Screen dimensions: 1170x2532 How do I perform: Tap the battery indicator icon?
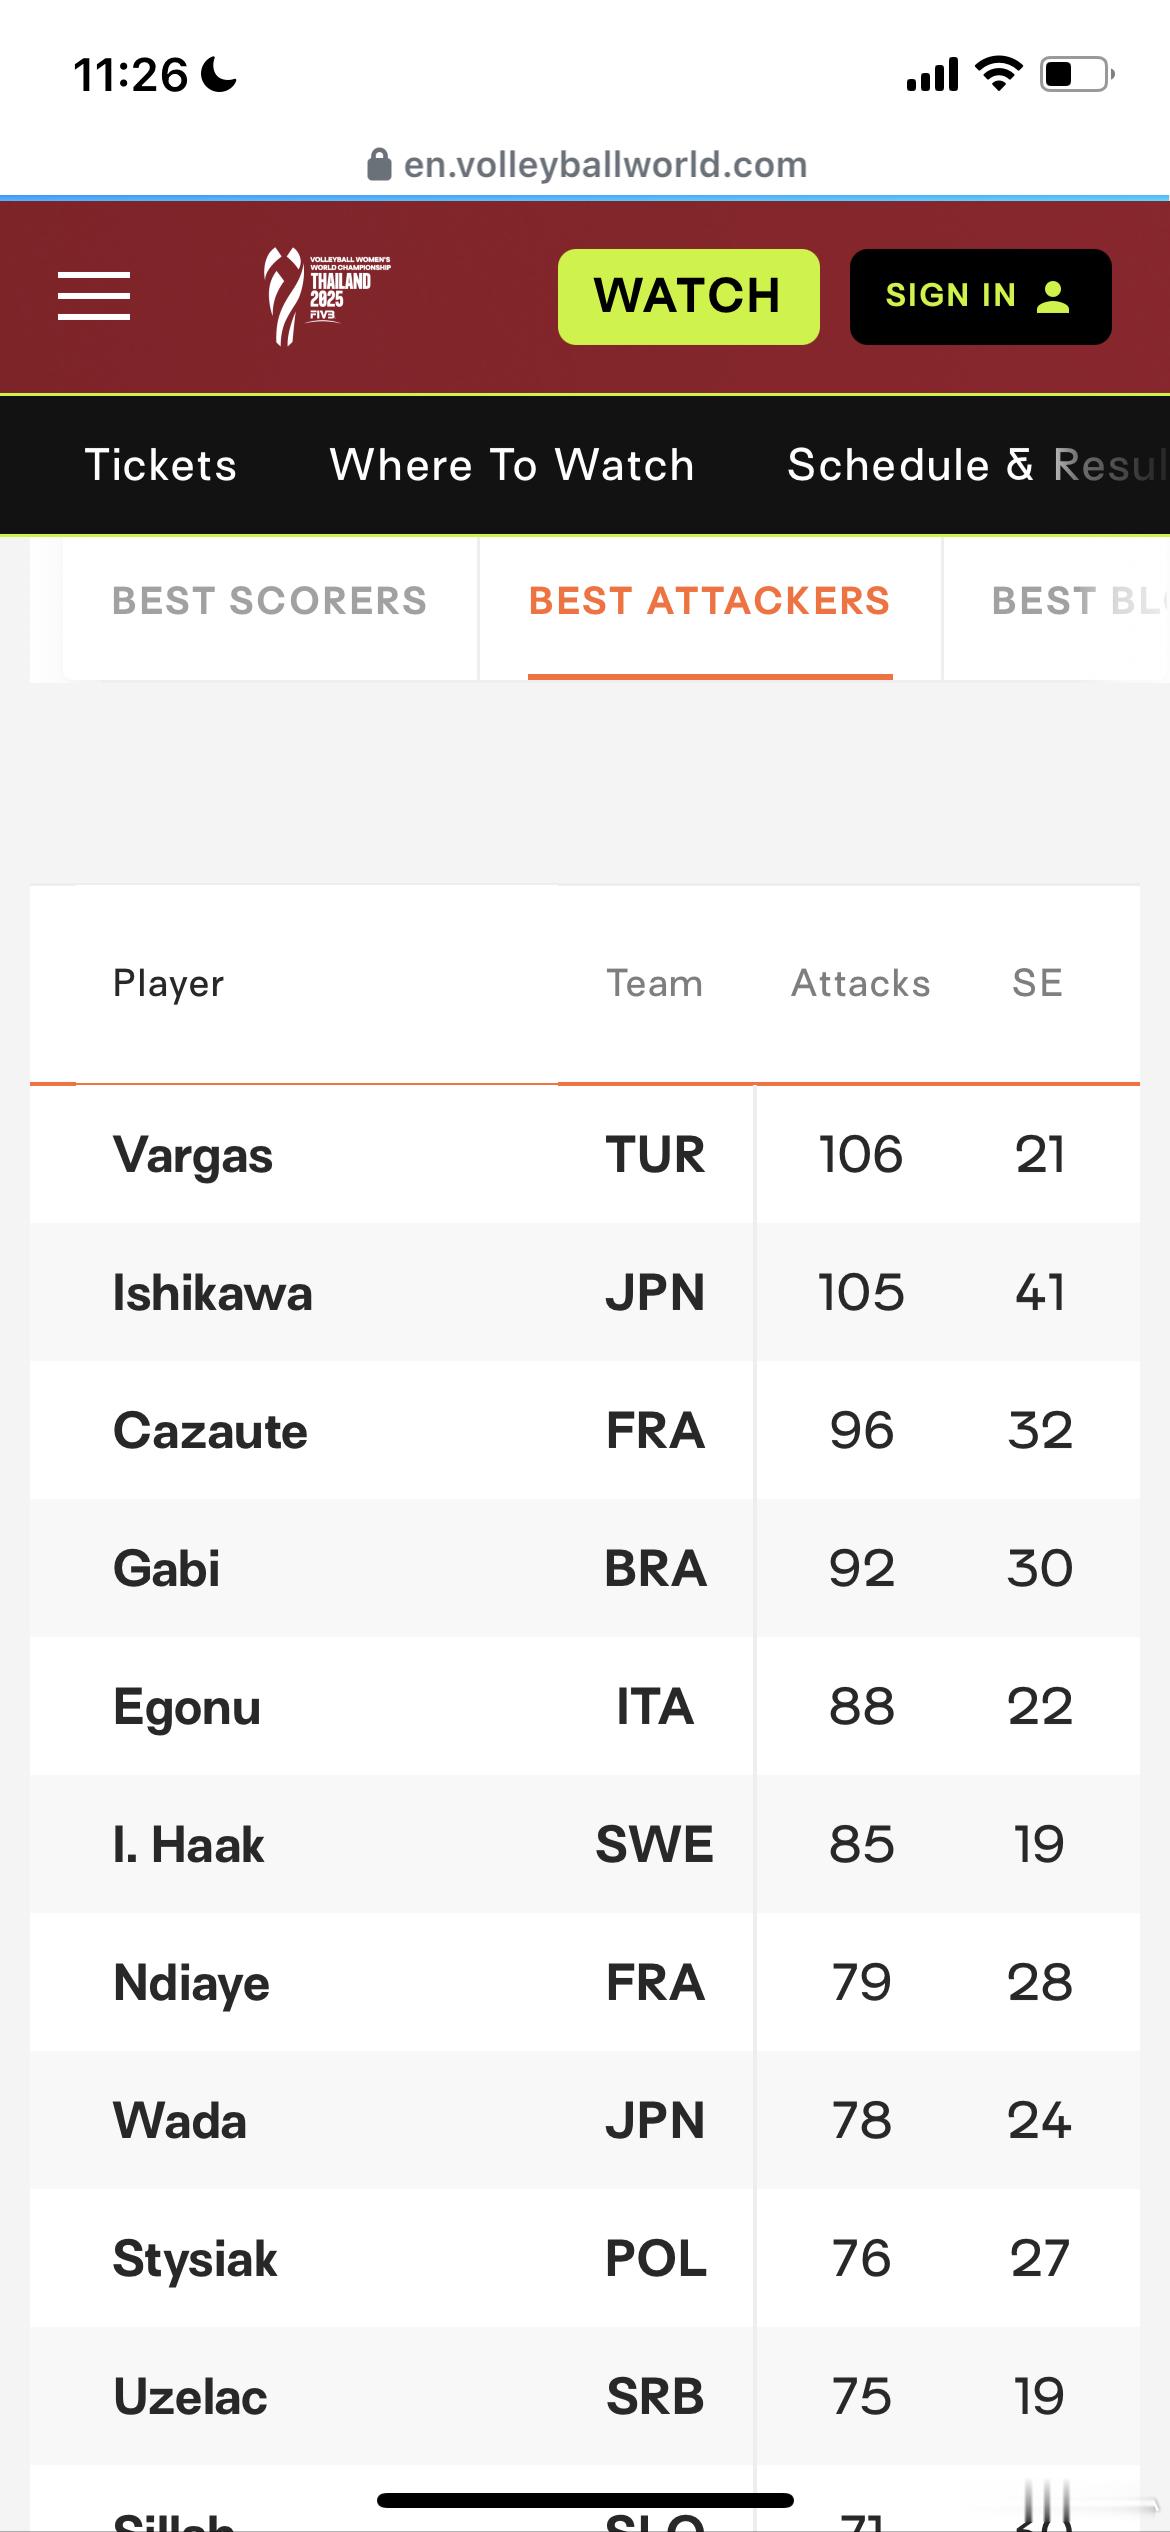coord(1078,74)
